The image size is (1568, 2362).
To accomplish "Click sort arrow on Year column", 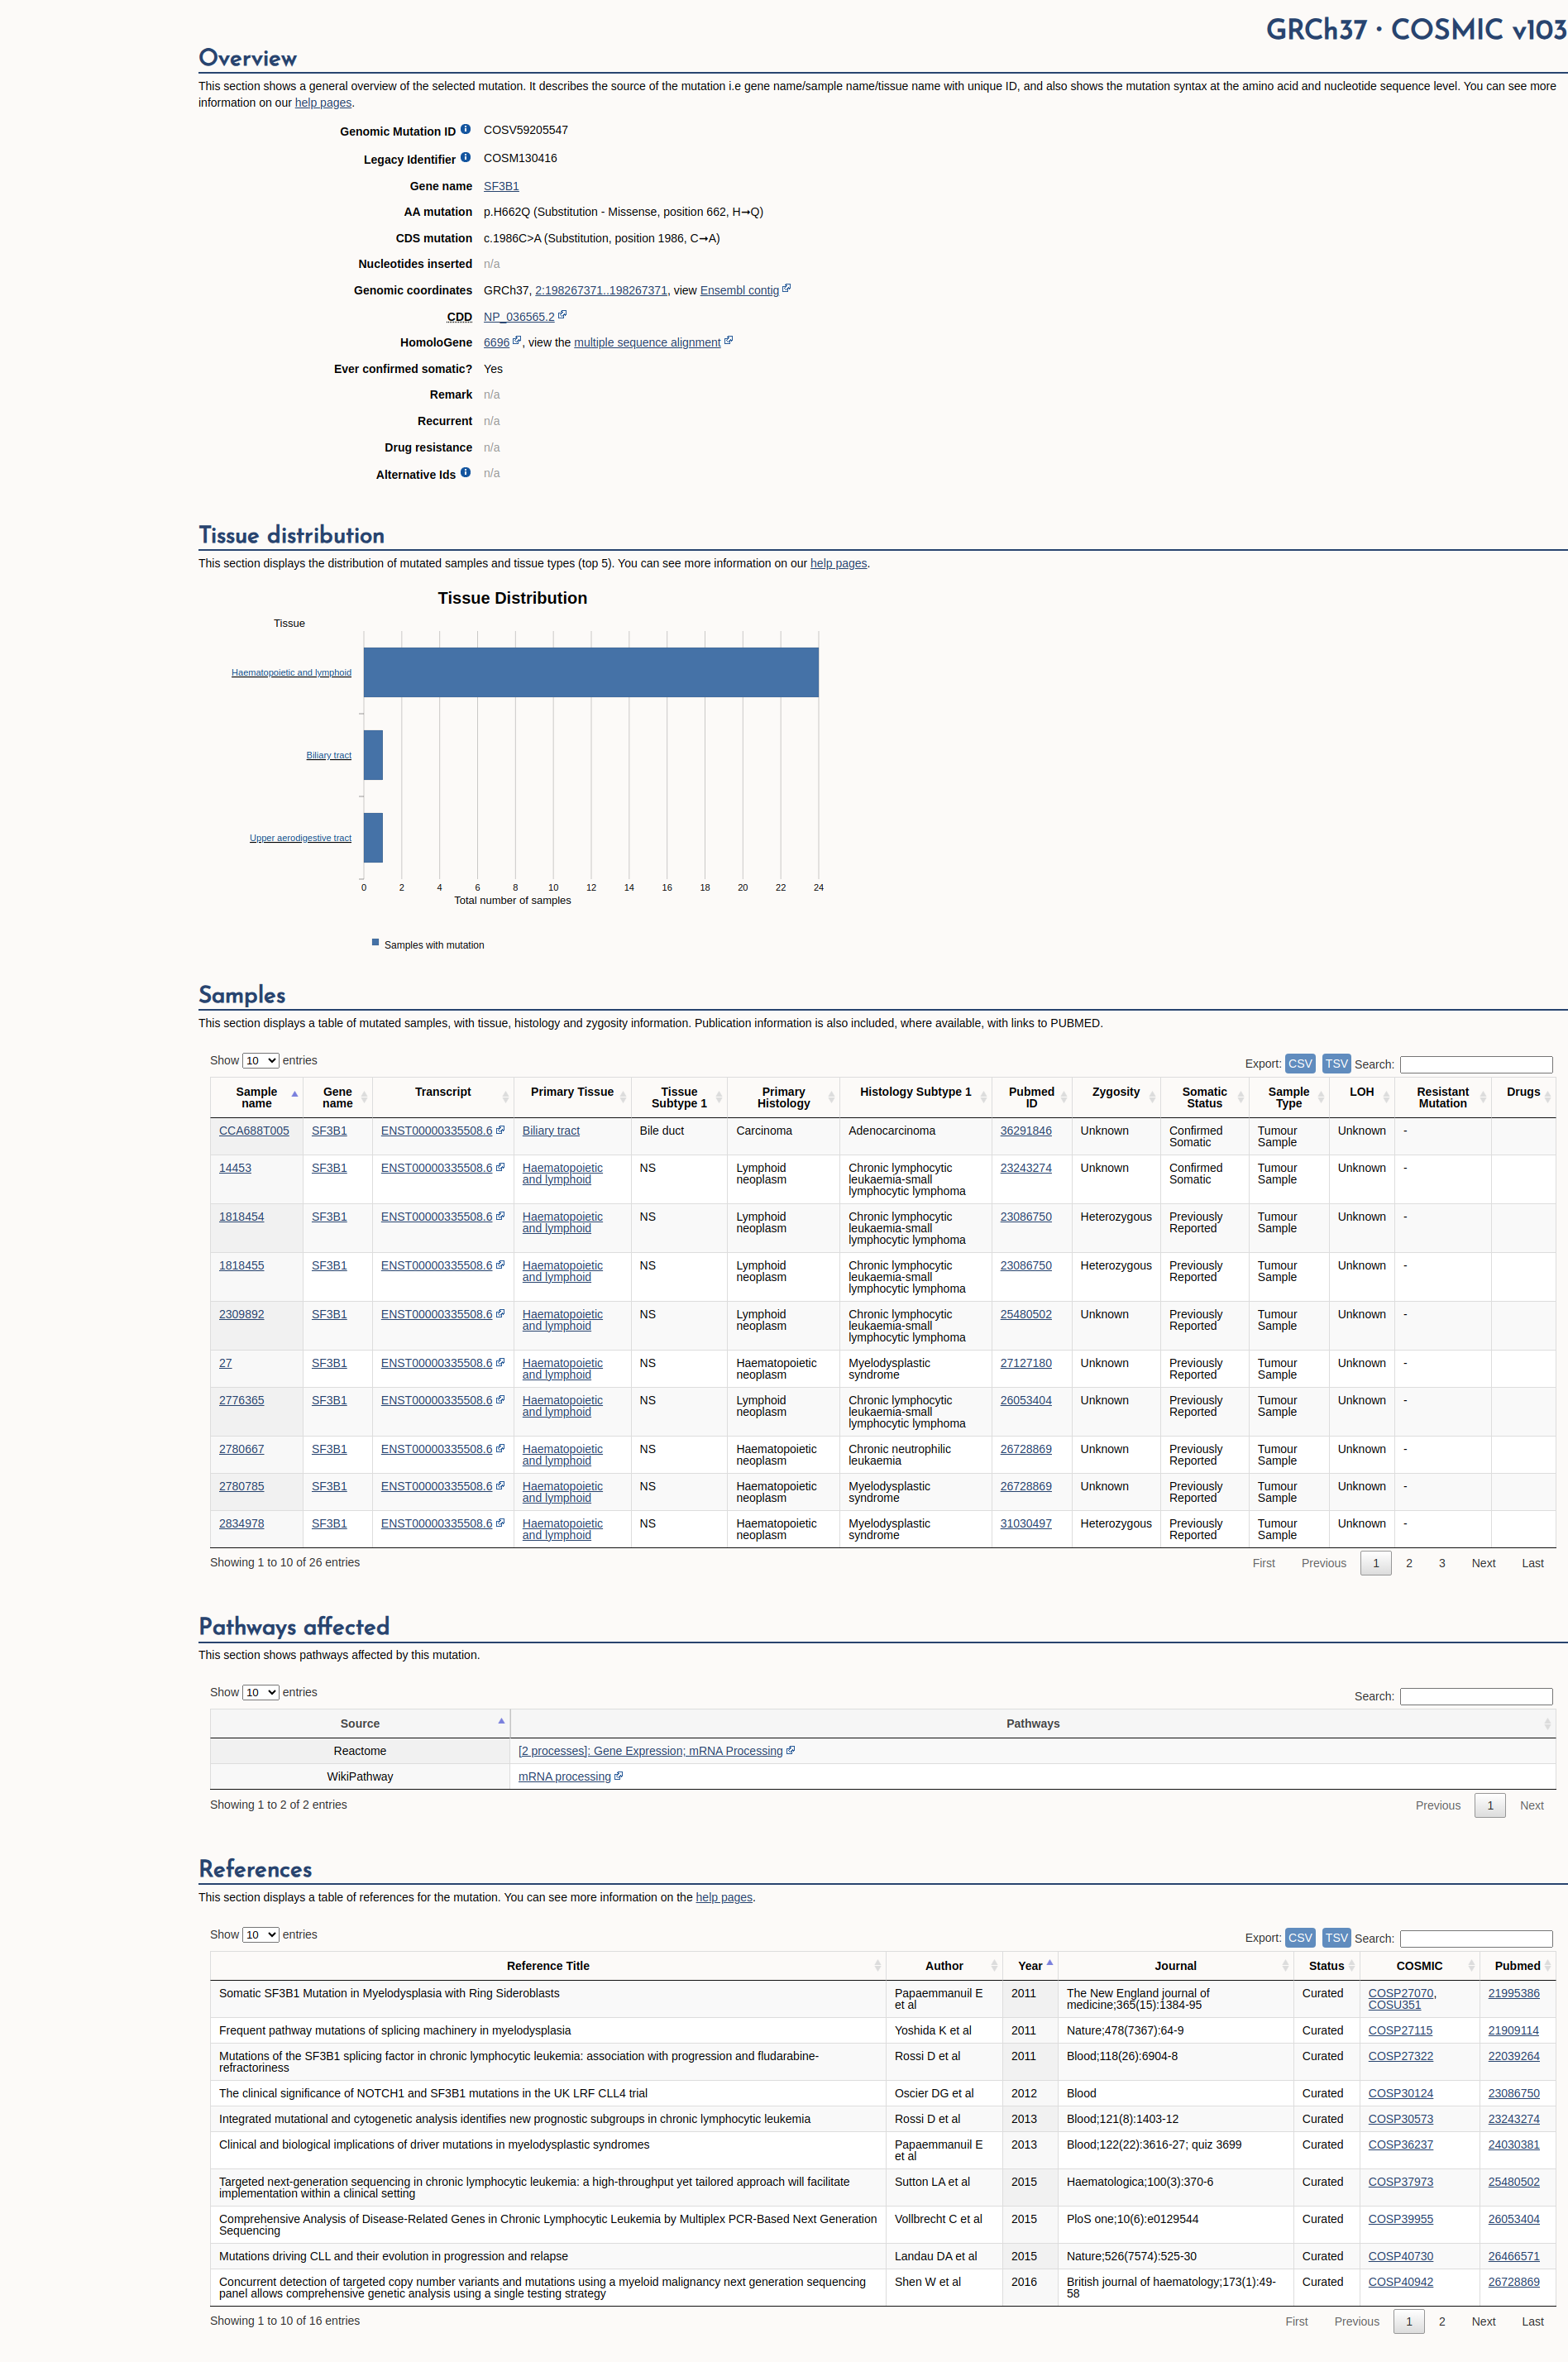I will click(1050, 1963).
